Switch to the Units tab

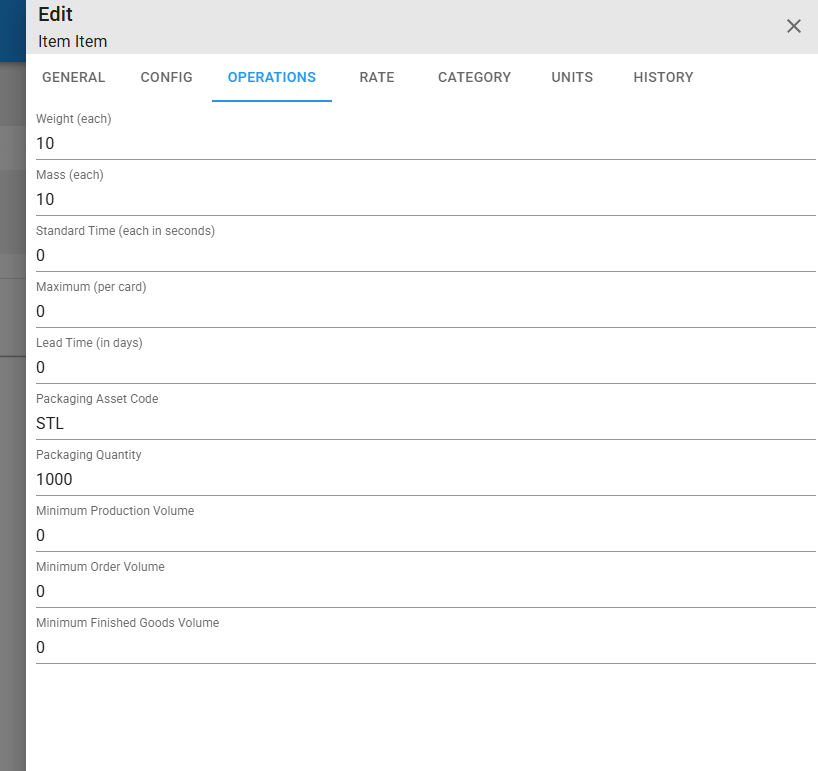572,77
